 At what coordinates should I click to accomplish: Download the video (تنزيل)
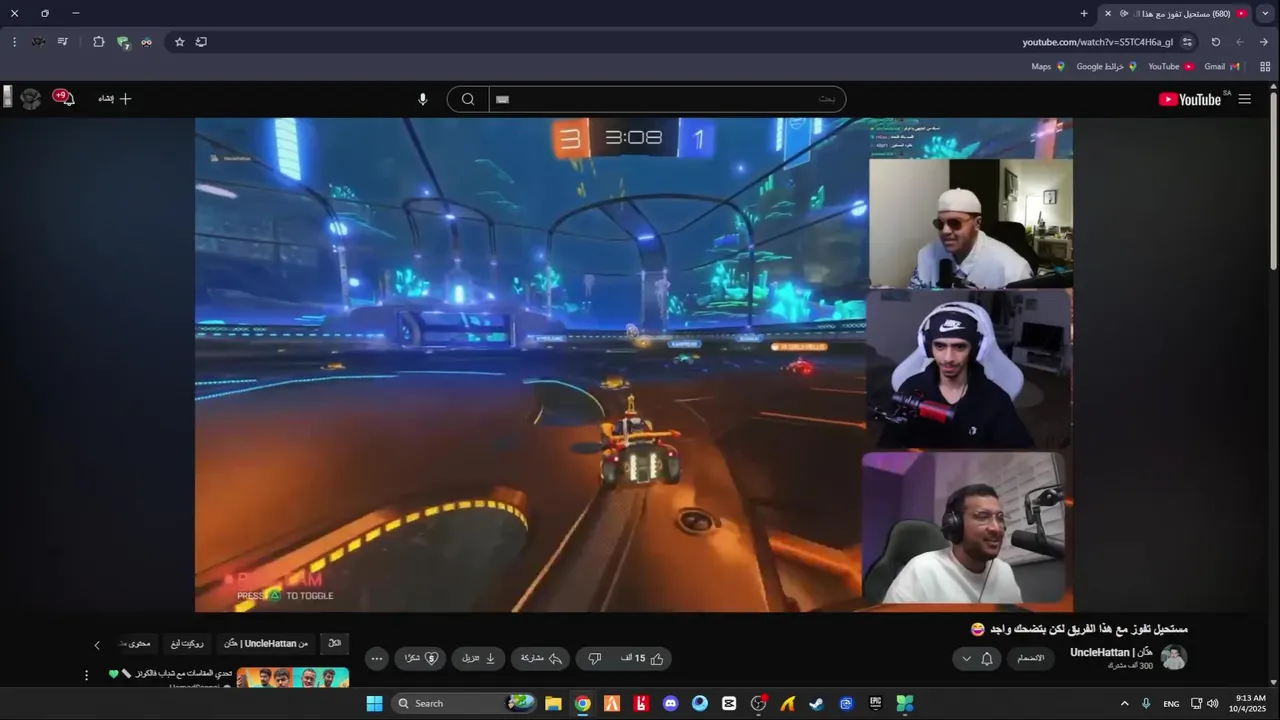click(x=479, y=659)
